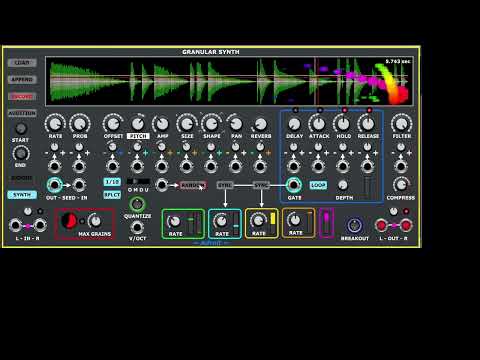Click the GATE input jack

coord(294,185)
